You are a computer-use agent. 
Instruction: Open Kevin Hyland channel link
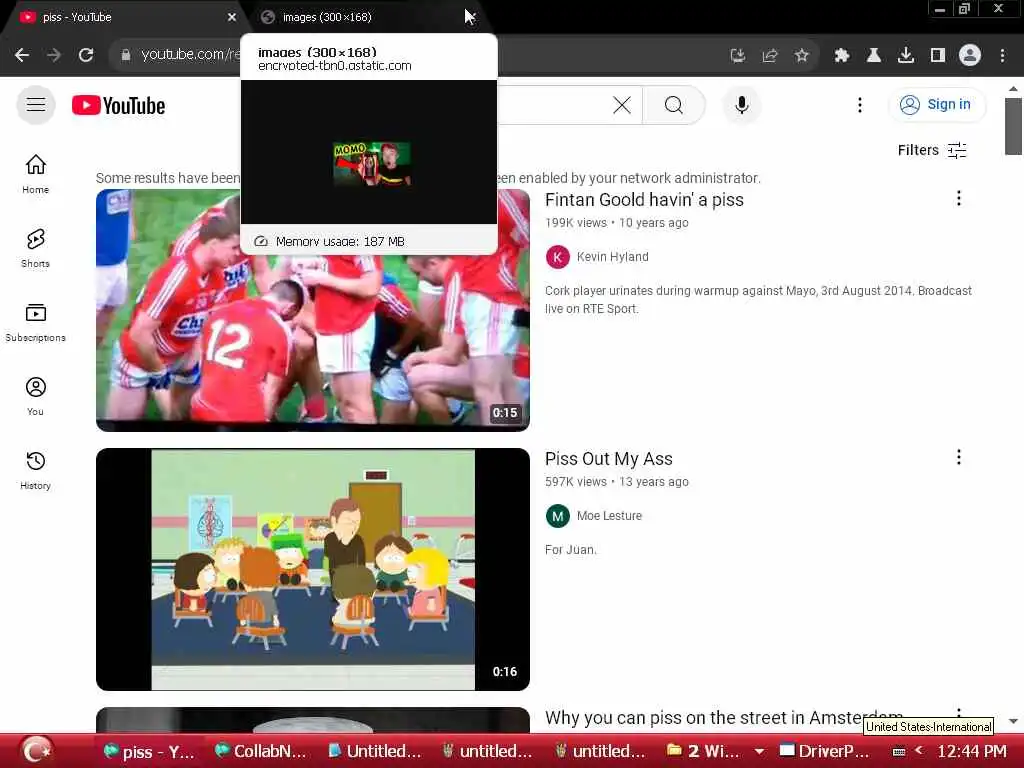click(613, 257)
